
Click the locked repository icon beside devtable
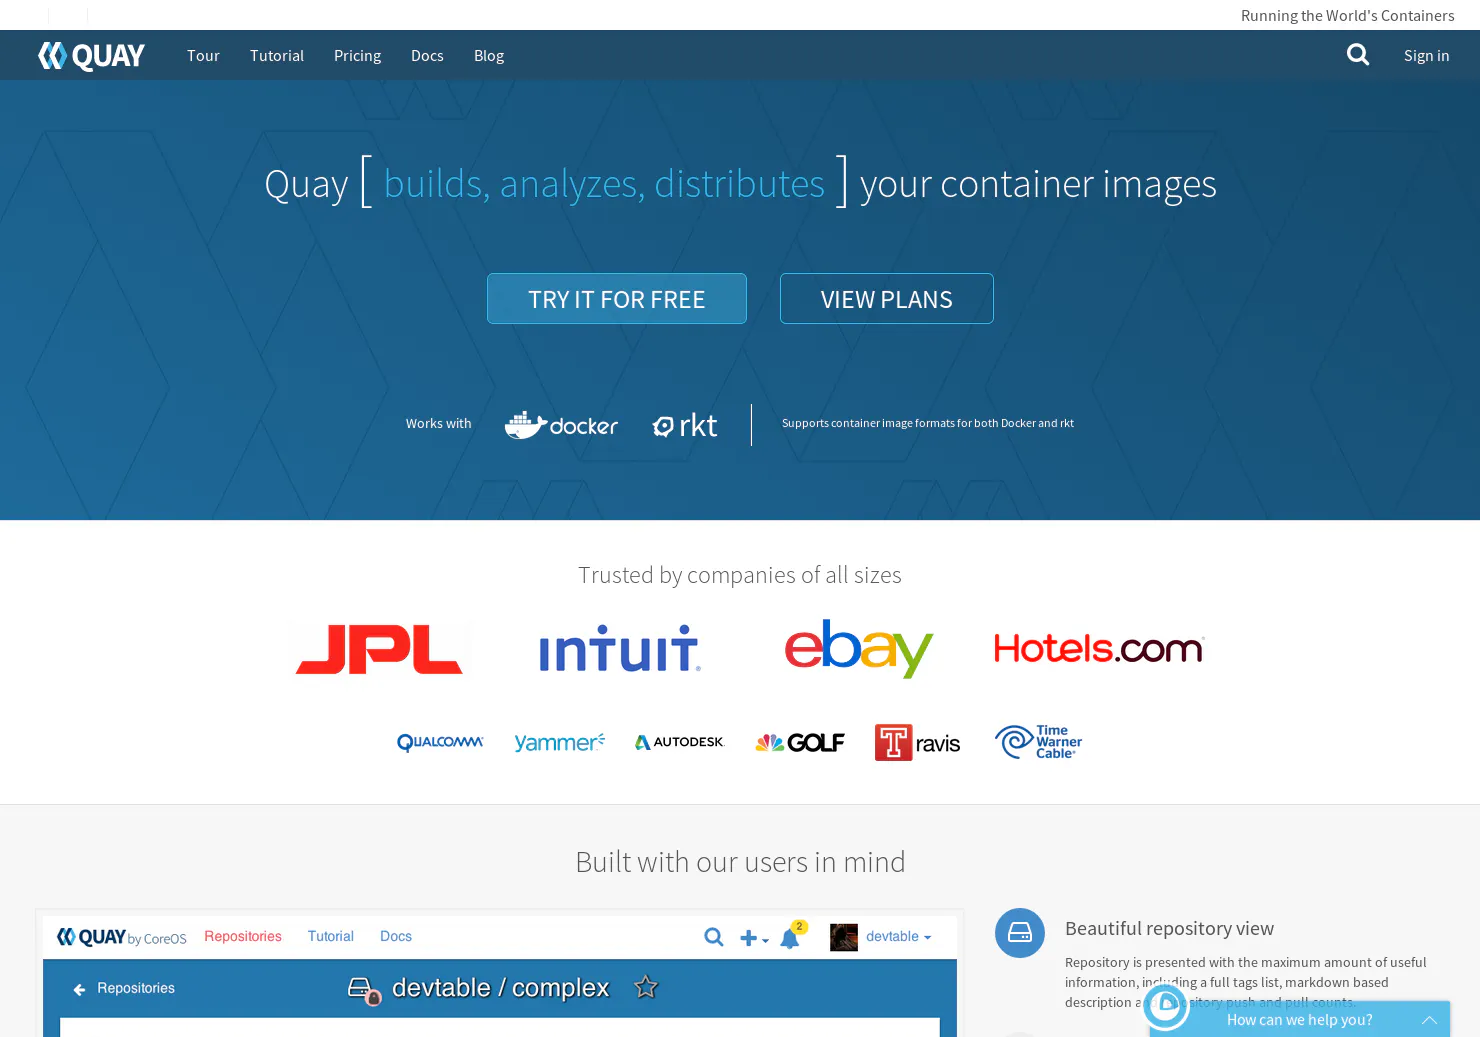pyautogui.click(x=364, y=990)
